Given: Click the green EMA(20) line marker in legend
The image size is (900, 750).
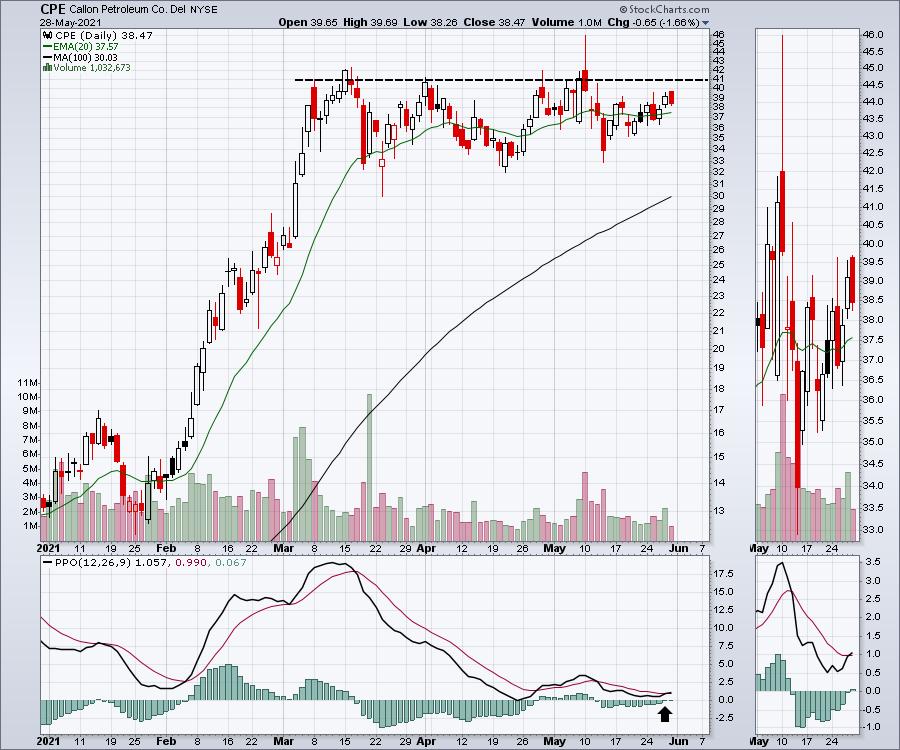Looking at the screenshot, I should point(48,46).
